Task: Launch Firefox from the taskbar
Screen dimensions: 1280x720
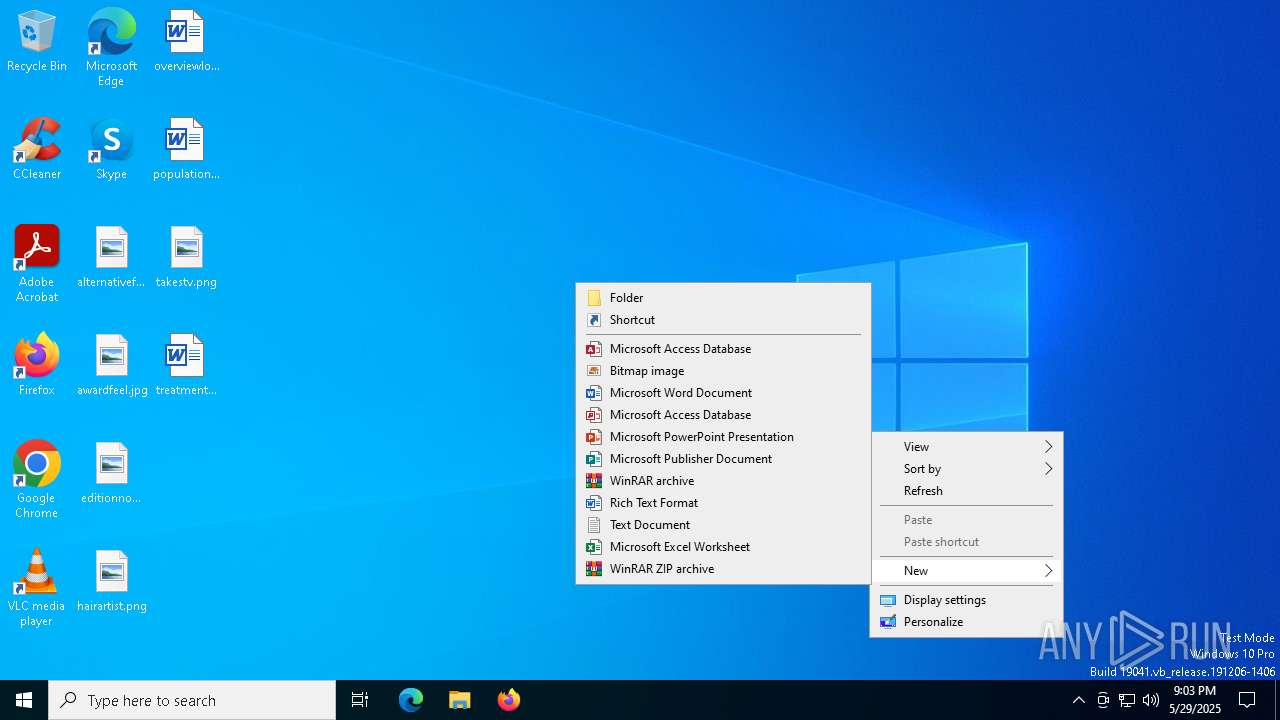Action: click(509, 700)
